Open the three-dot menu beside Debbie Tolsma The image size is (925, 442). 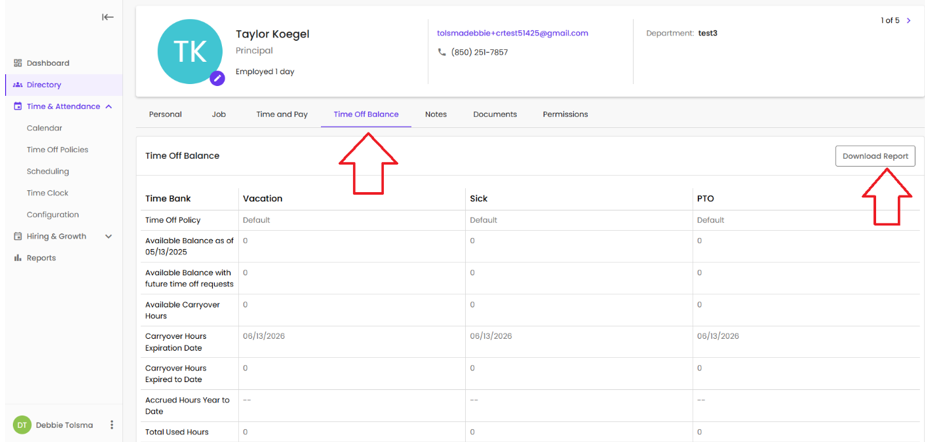coord(112,425)
